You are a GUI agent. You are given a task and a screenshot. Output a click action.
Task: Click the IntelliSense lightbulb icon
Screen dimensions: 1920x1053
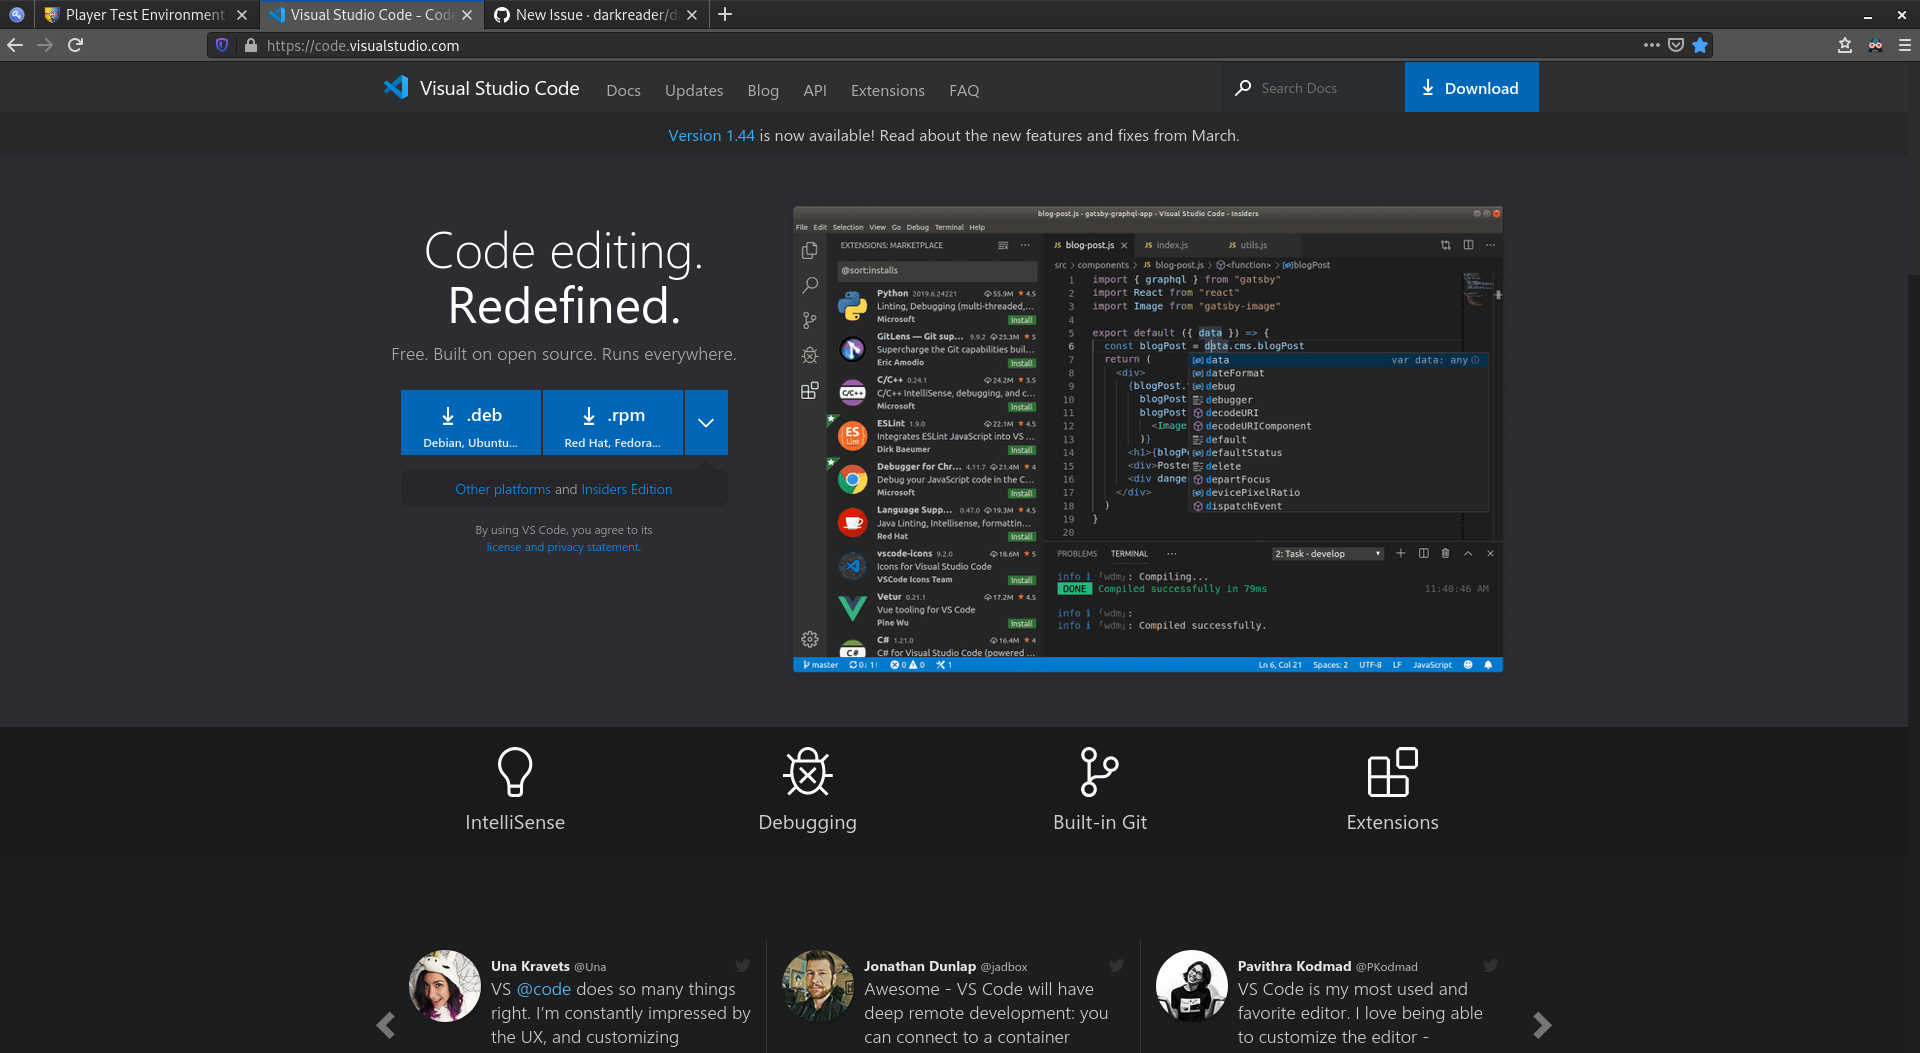click(515, 771)
